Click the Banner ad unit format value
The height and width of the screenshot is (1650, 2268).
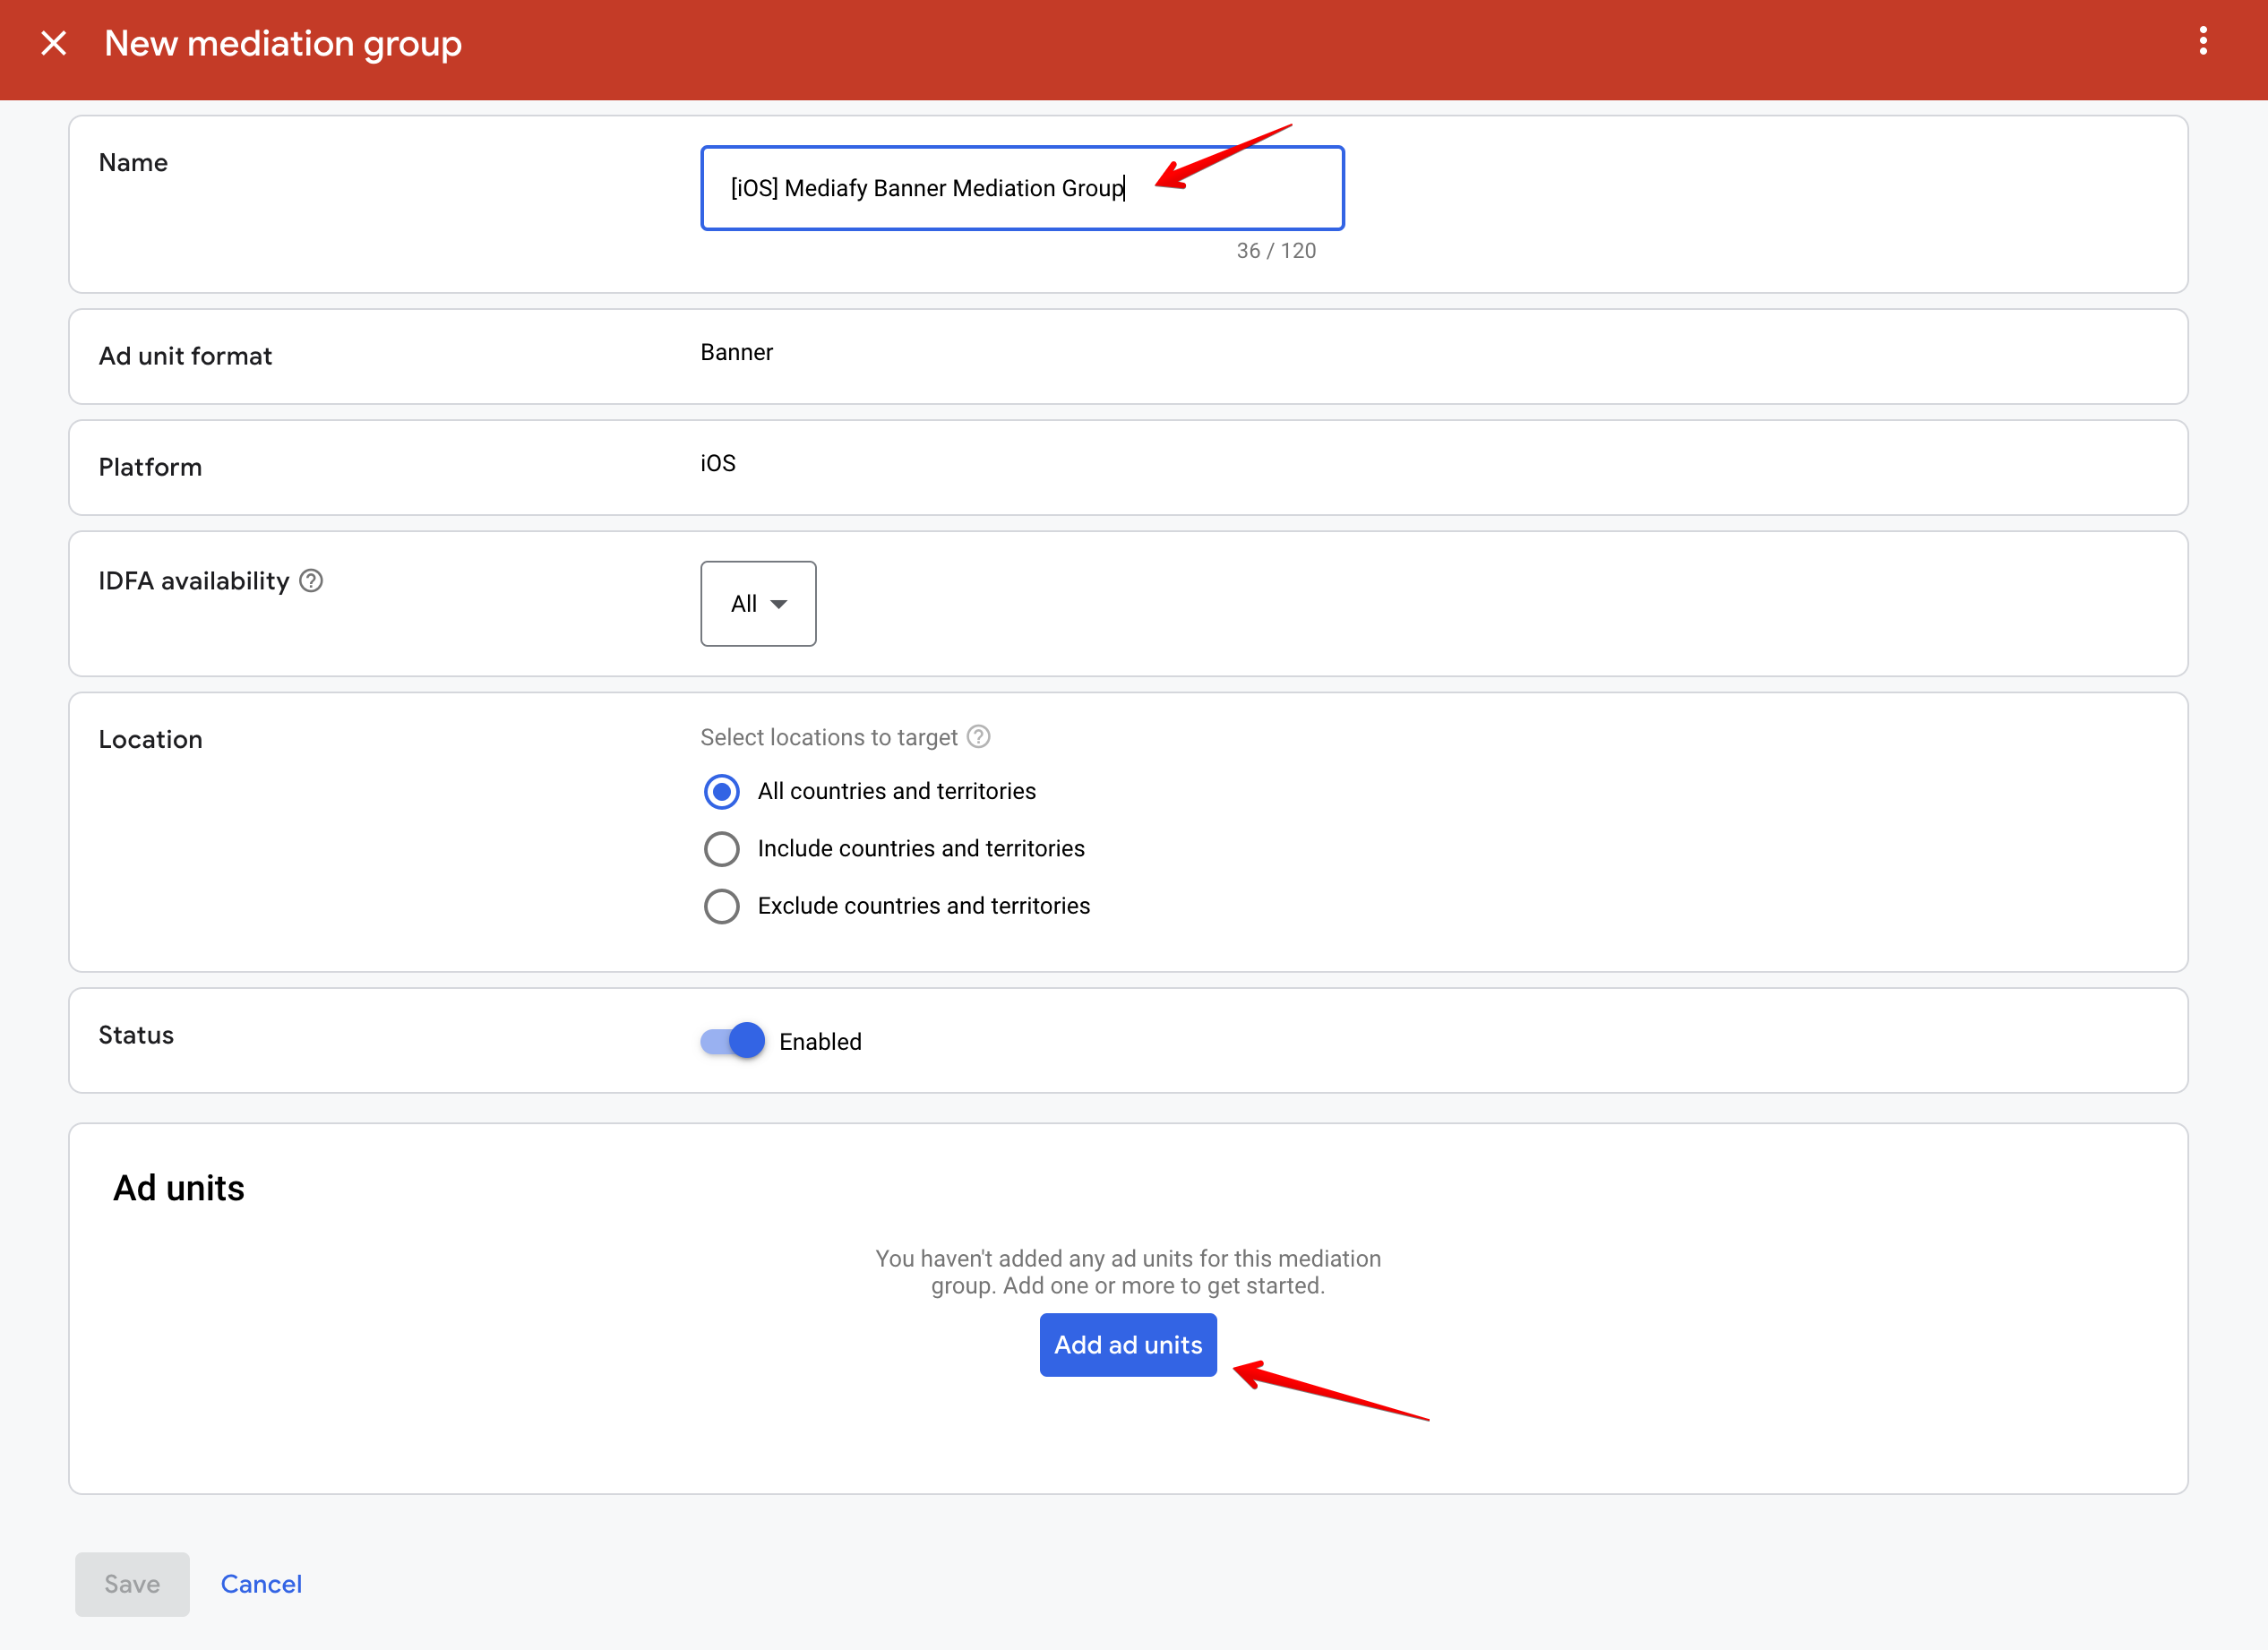(x=736, y=352)
